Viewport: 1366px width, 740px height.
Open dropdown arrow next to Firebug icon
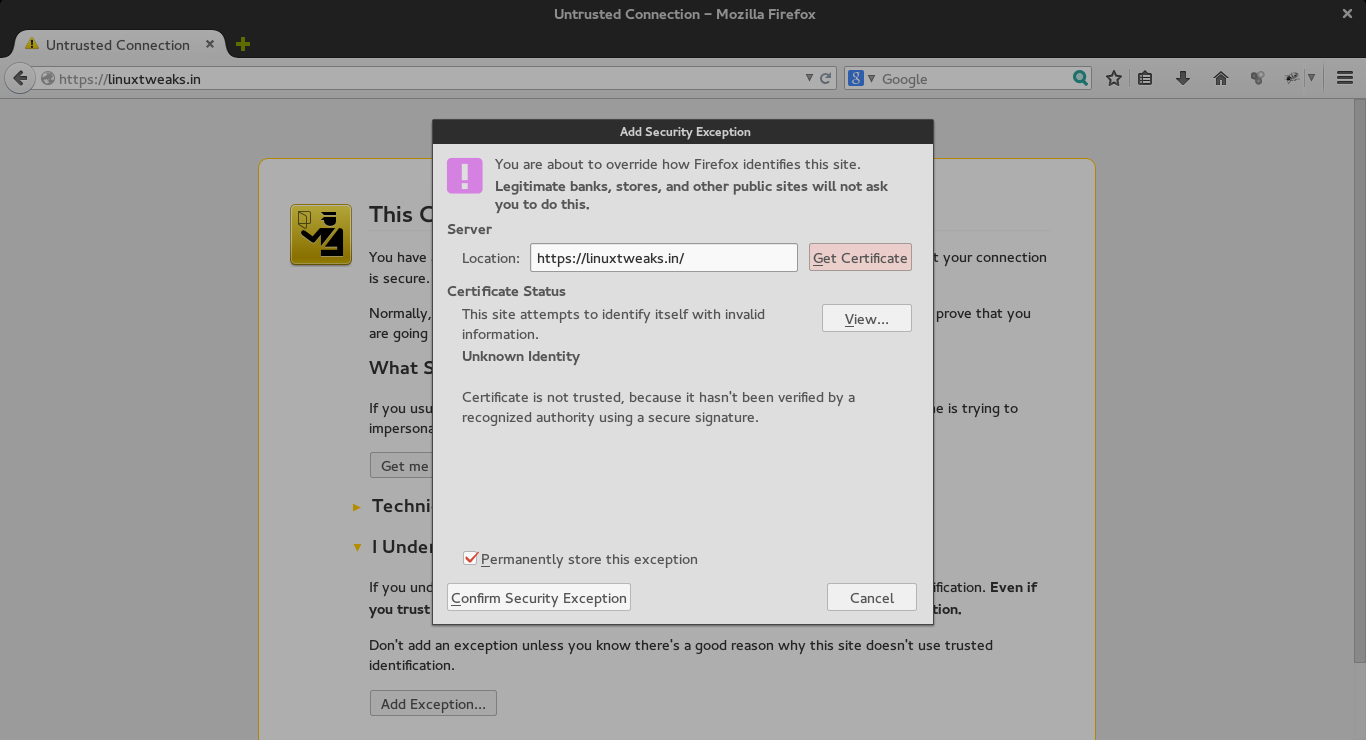pos(1311,78)
